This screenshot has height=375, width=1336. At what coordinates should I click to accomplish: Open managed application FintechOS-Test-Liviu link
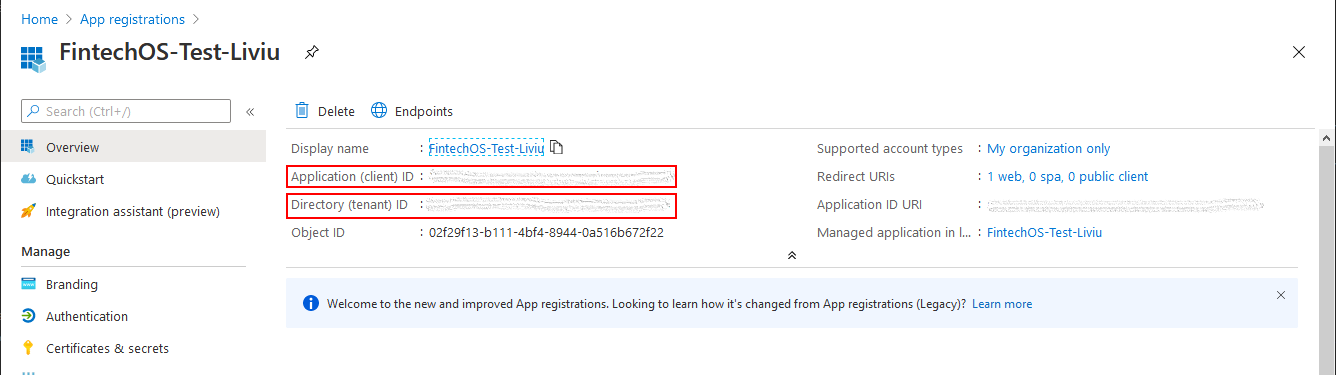1044,232
